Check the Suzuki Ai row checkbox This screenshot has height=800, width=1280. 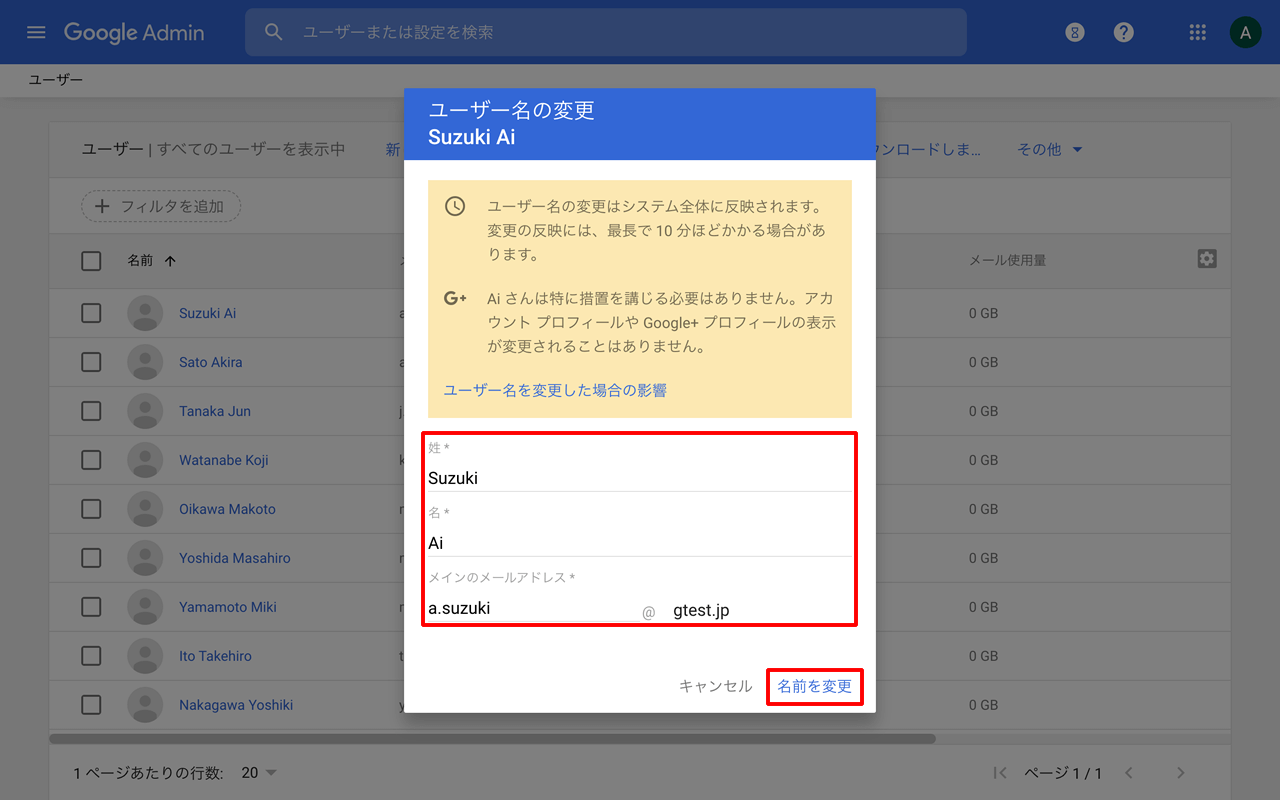tap(91, 313)
